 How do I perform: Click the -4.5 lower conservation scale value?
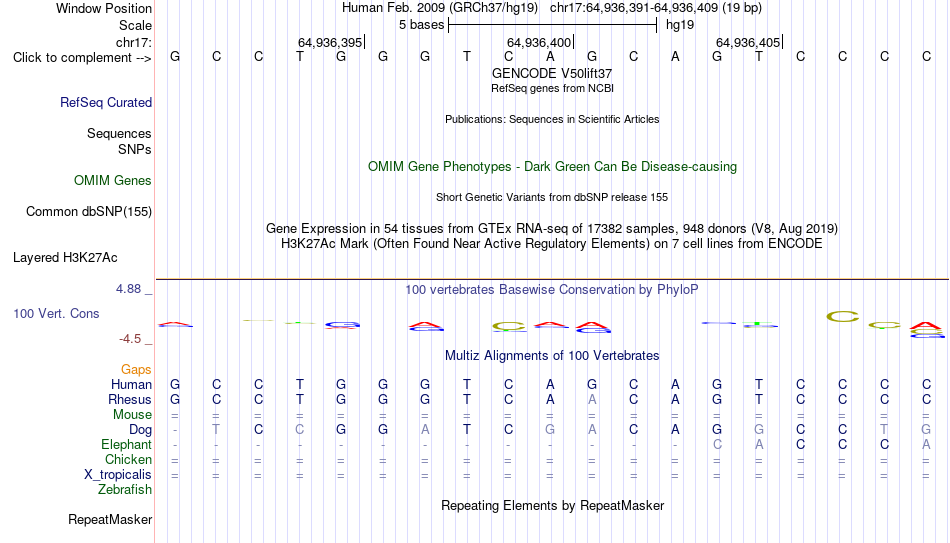coord(130,339)
